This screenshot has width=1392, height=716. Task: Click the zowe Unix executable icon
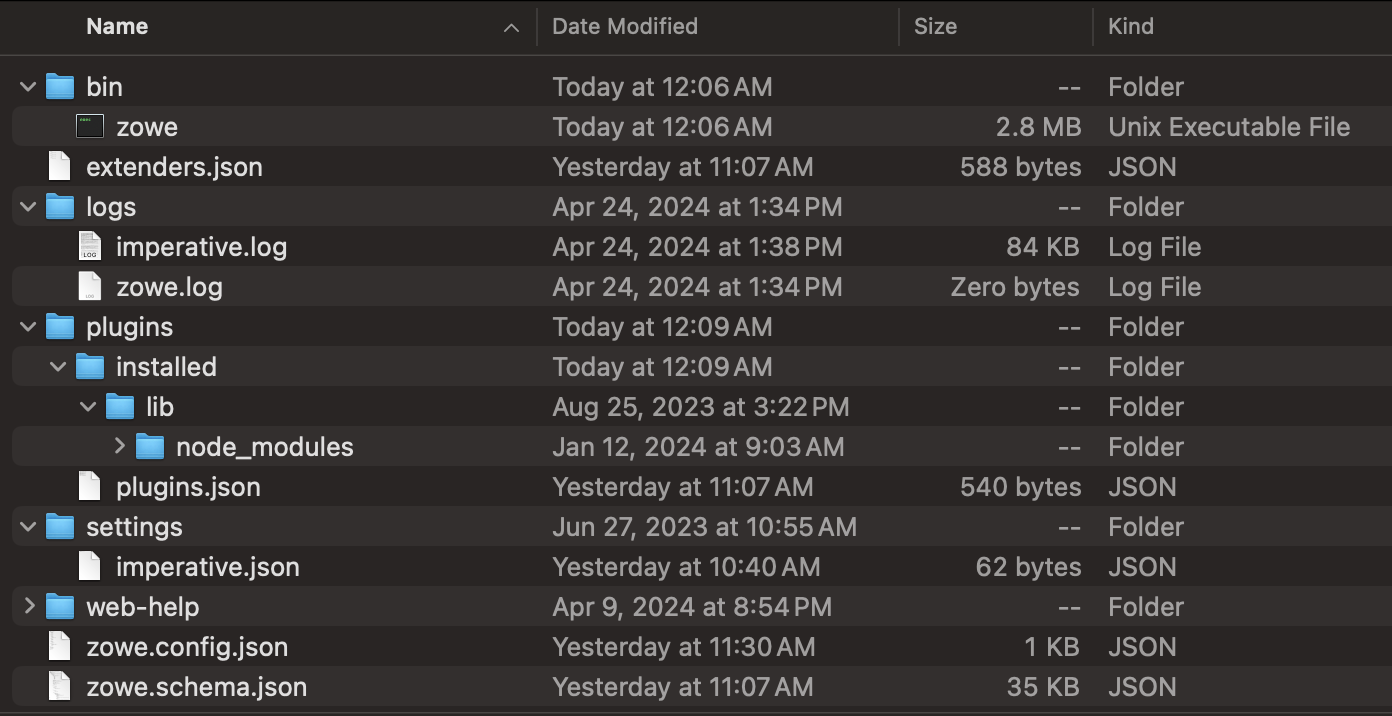89,126
